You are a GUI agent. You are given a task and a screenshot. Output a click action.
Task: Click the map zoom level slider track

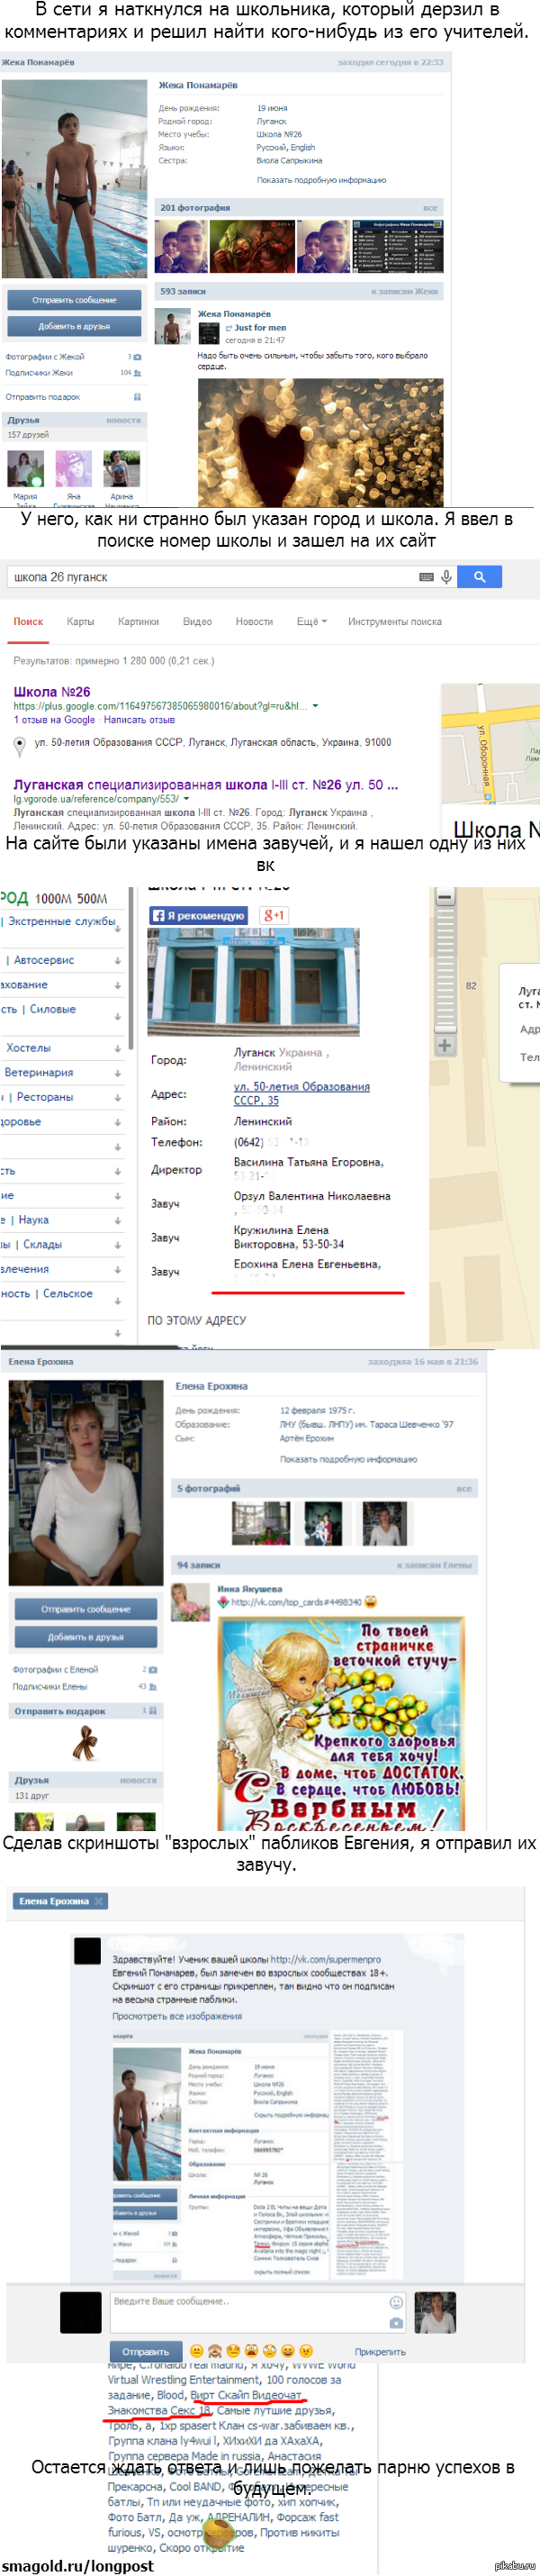[x=444, y=970]
